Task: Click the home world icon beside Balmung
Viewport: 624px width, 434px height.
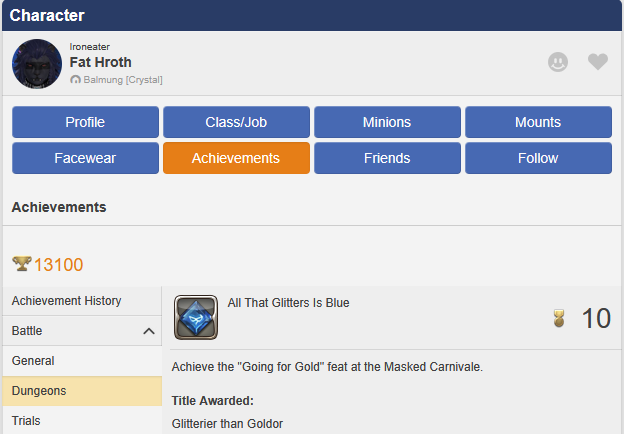Action: pyautogui.click(x=75, y=80)
